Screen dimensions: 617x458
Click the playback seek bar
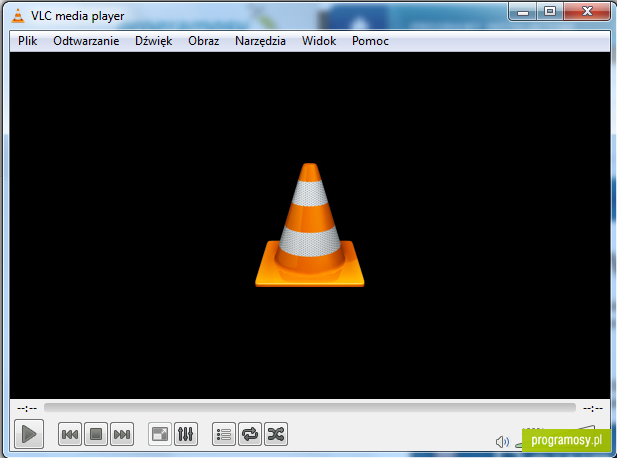[x=310, y=408]
